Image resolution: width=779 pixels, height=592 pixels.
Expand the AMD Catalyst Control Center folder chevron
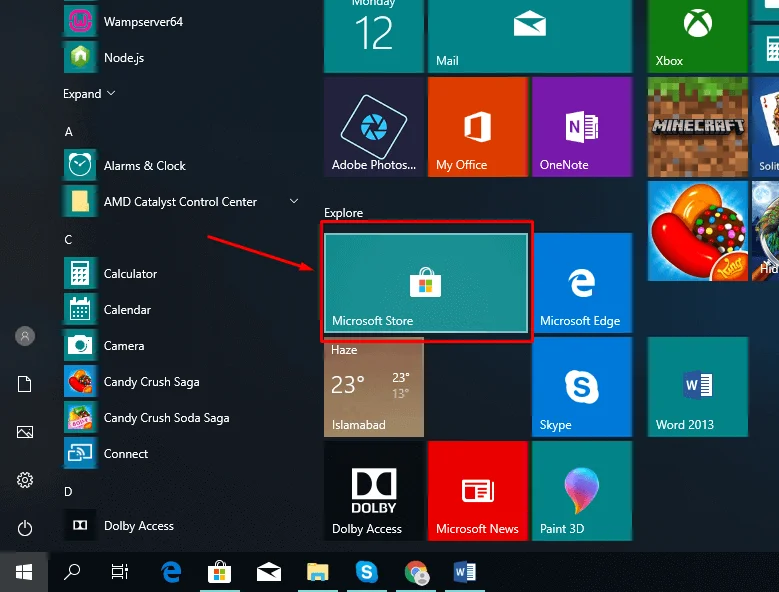[x=294, y=201]
